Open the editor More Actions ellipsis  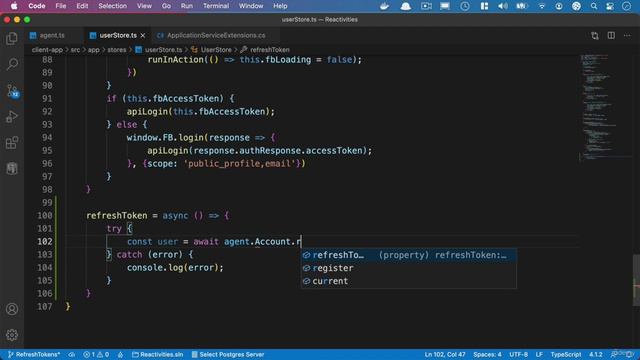pos(627,36)
